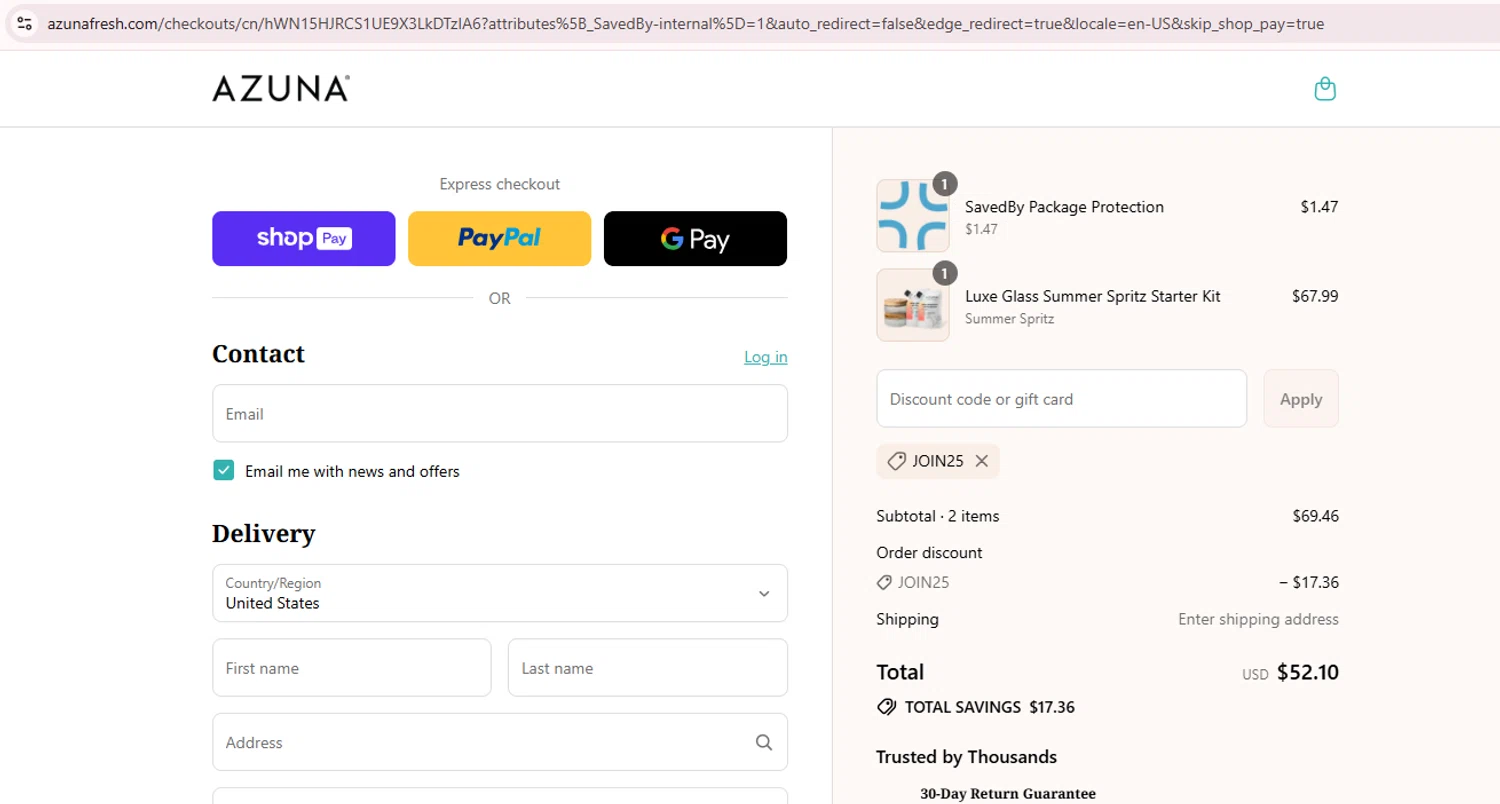Image resolution: width=1500 pixels, height=804 pixels.
Task: Focus the Last name field
Action: pos(648,668)
